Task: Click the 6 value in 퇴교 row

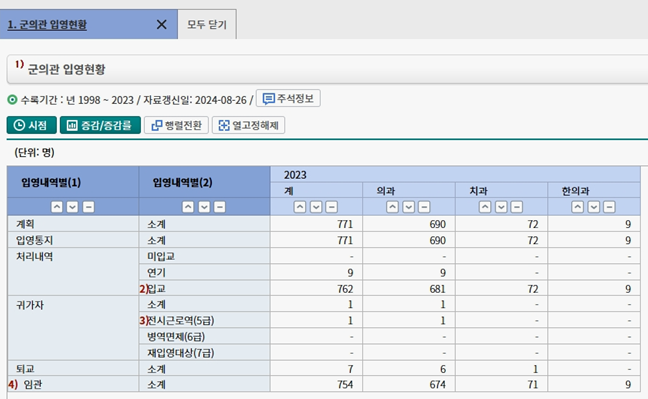Action: tap(443, 369)
